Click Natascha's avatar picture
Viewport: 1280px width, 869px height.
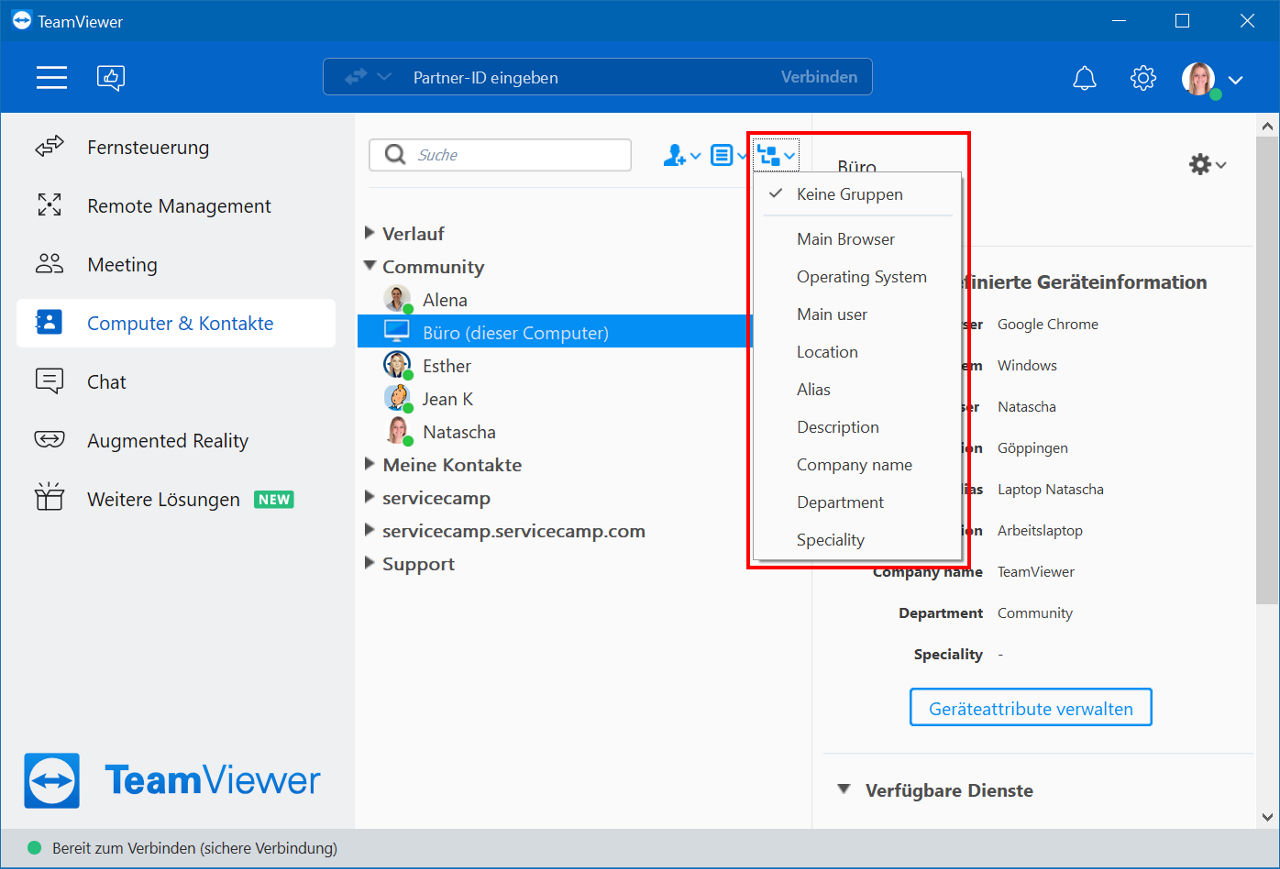(x=397, y=431)
